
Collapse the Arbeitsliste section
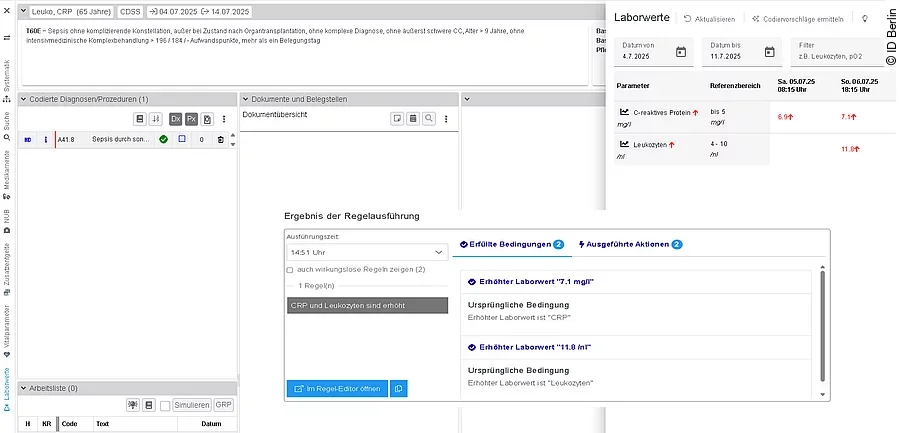[24, 388]
